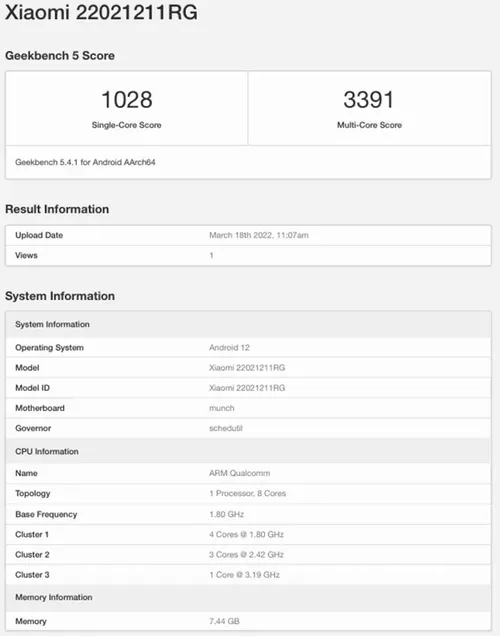The height and width of the screenshot is (636, 500).
Task: Click the Geekbench 5.4.1 for Android AArch64 text
Action: tap(85, 162)
